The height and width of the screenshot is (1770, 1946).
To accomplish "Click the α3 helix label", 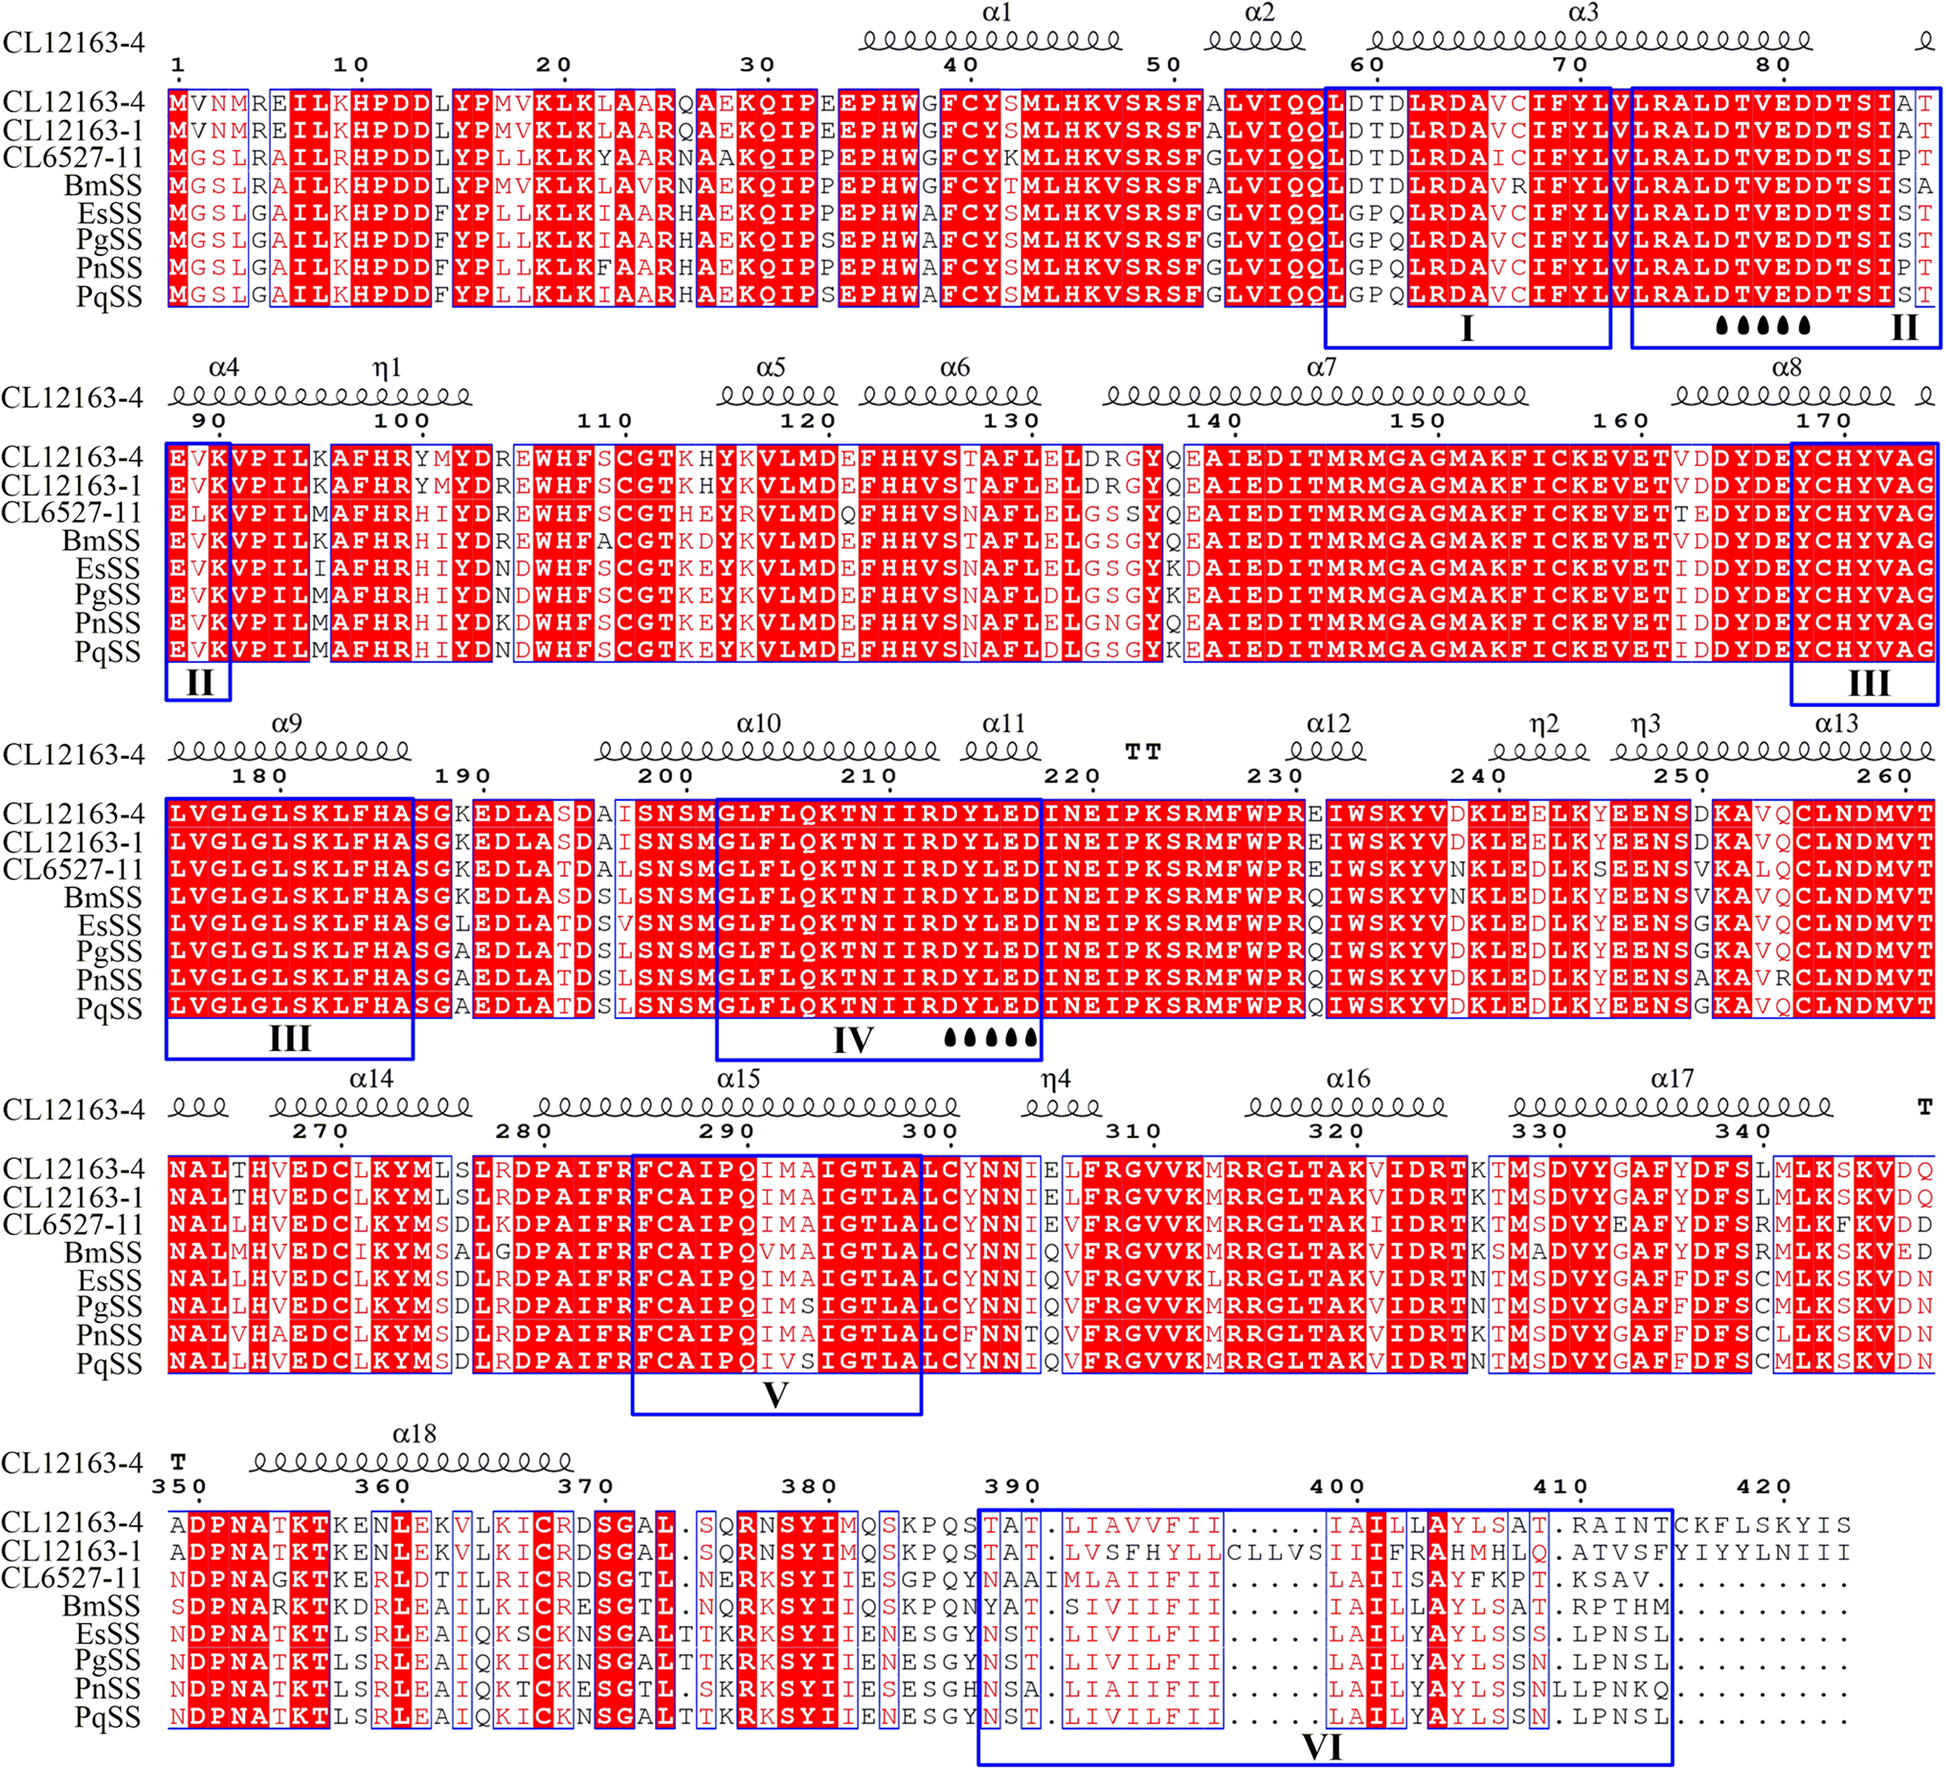I will pyautogui.click(x=1583, y=13).
